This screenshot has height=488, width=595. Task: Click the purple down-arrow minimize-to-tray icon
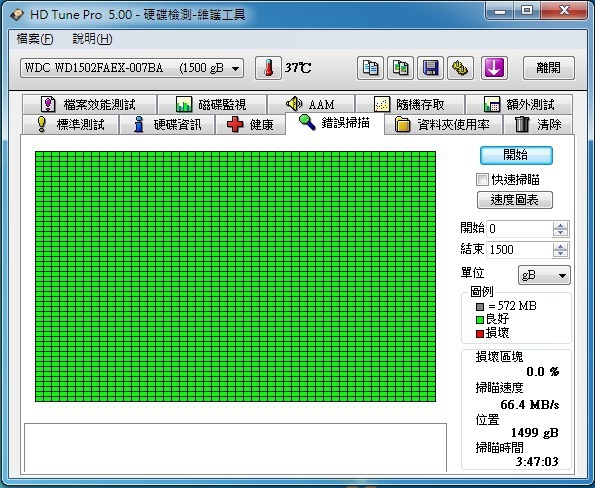(x=494, y=68)
